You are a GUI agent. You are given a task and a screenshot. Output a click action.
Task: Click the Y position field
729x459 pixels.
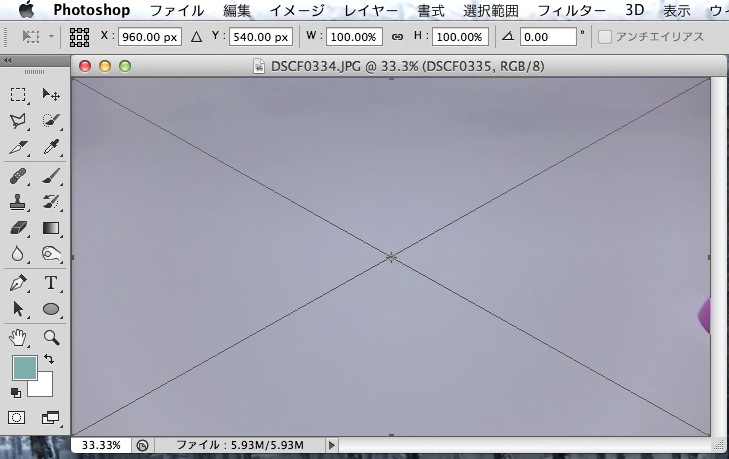tap(260, 37)
